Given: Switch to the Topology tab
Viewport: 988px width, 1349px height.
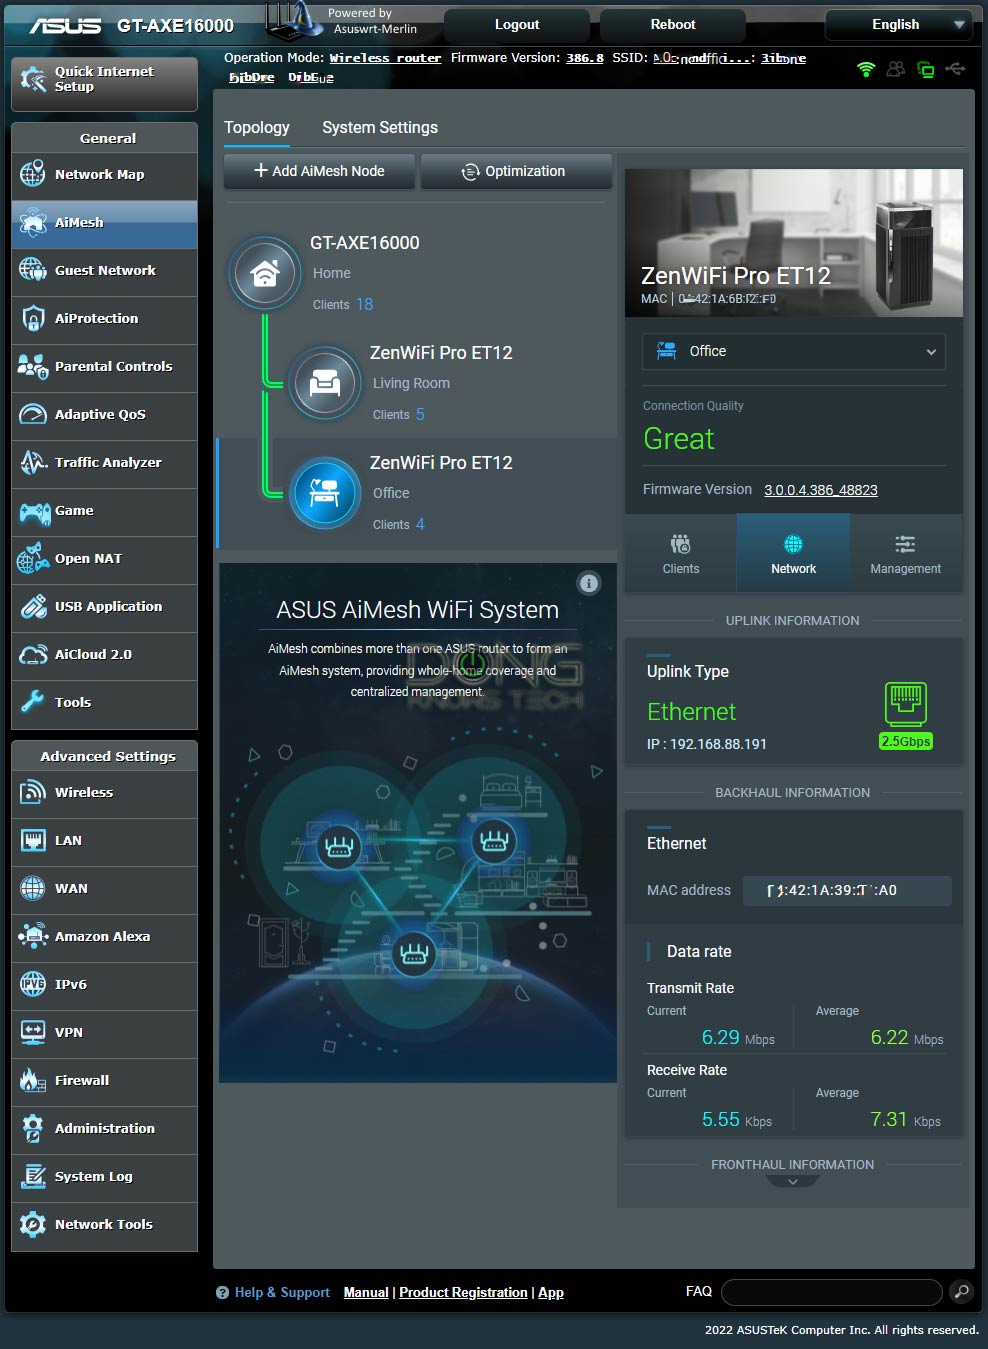Looking at the screenshot, I should pyautogui.click(x=257, y=127).
